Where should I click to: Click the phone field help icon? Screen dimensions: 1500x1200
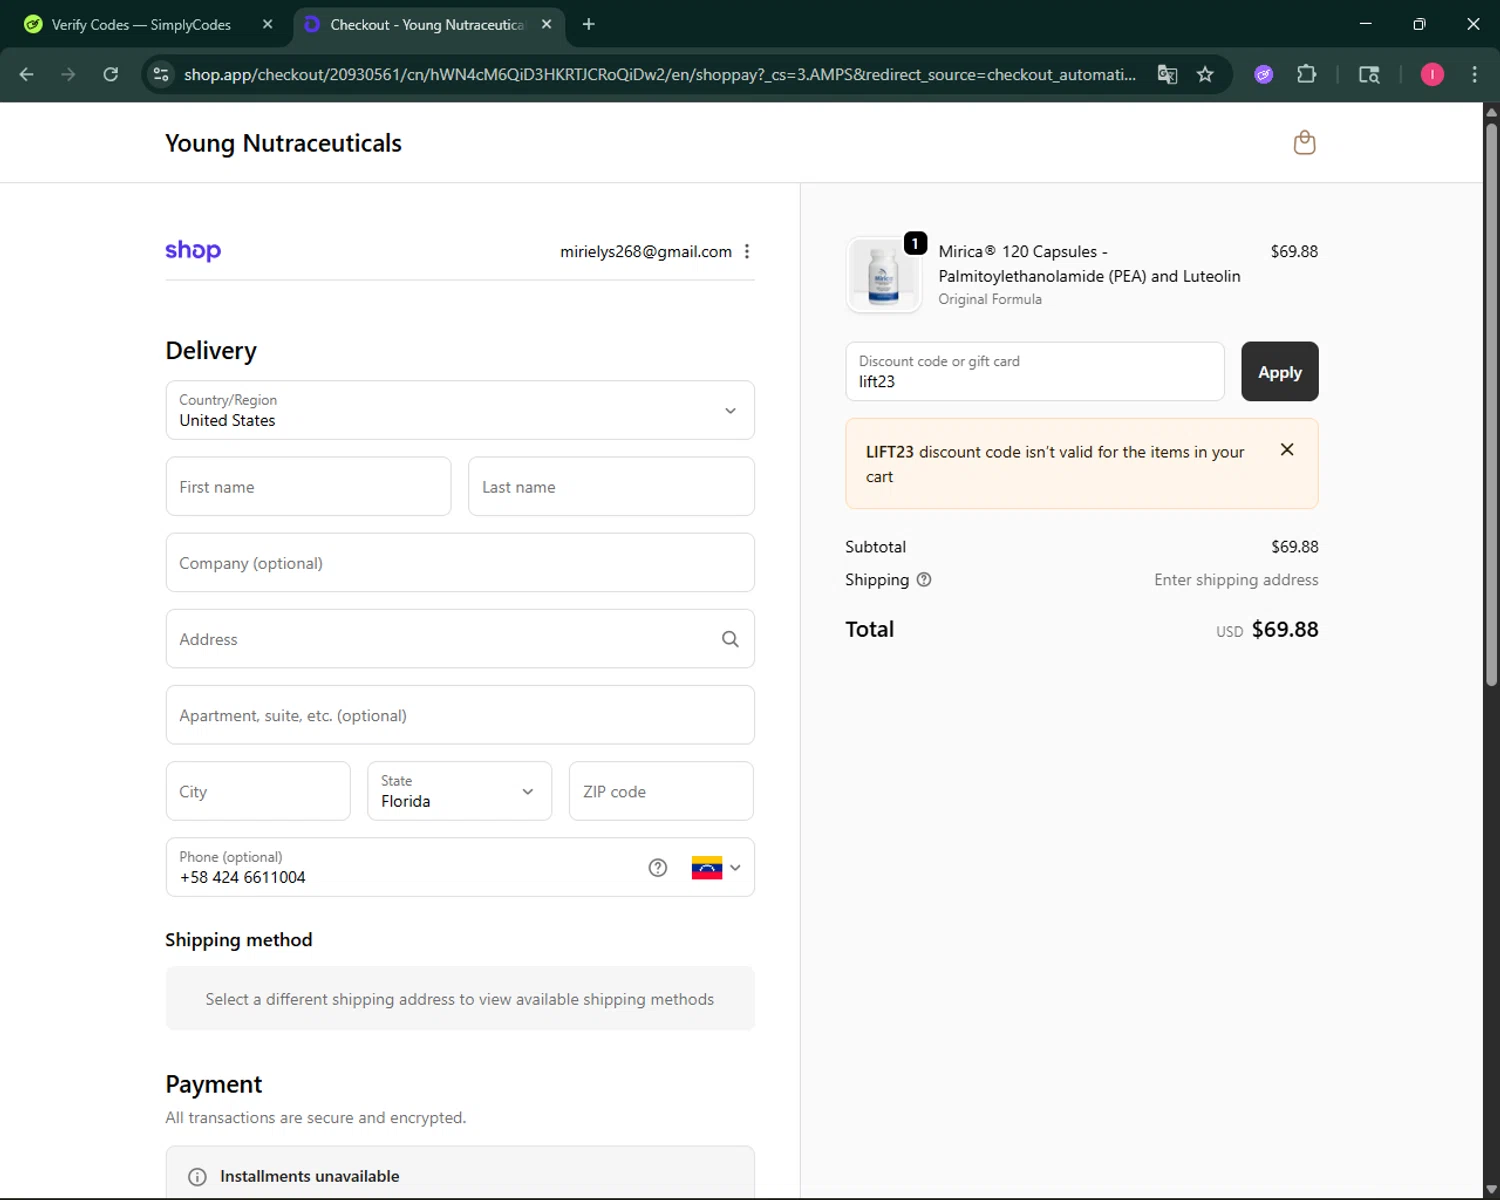pos(657,868)
